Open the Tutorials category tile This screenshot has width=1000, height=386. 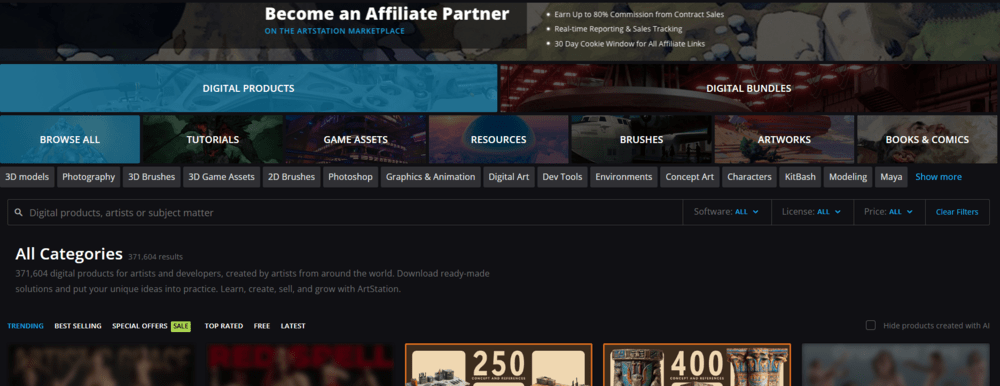point(212,139)
